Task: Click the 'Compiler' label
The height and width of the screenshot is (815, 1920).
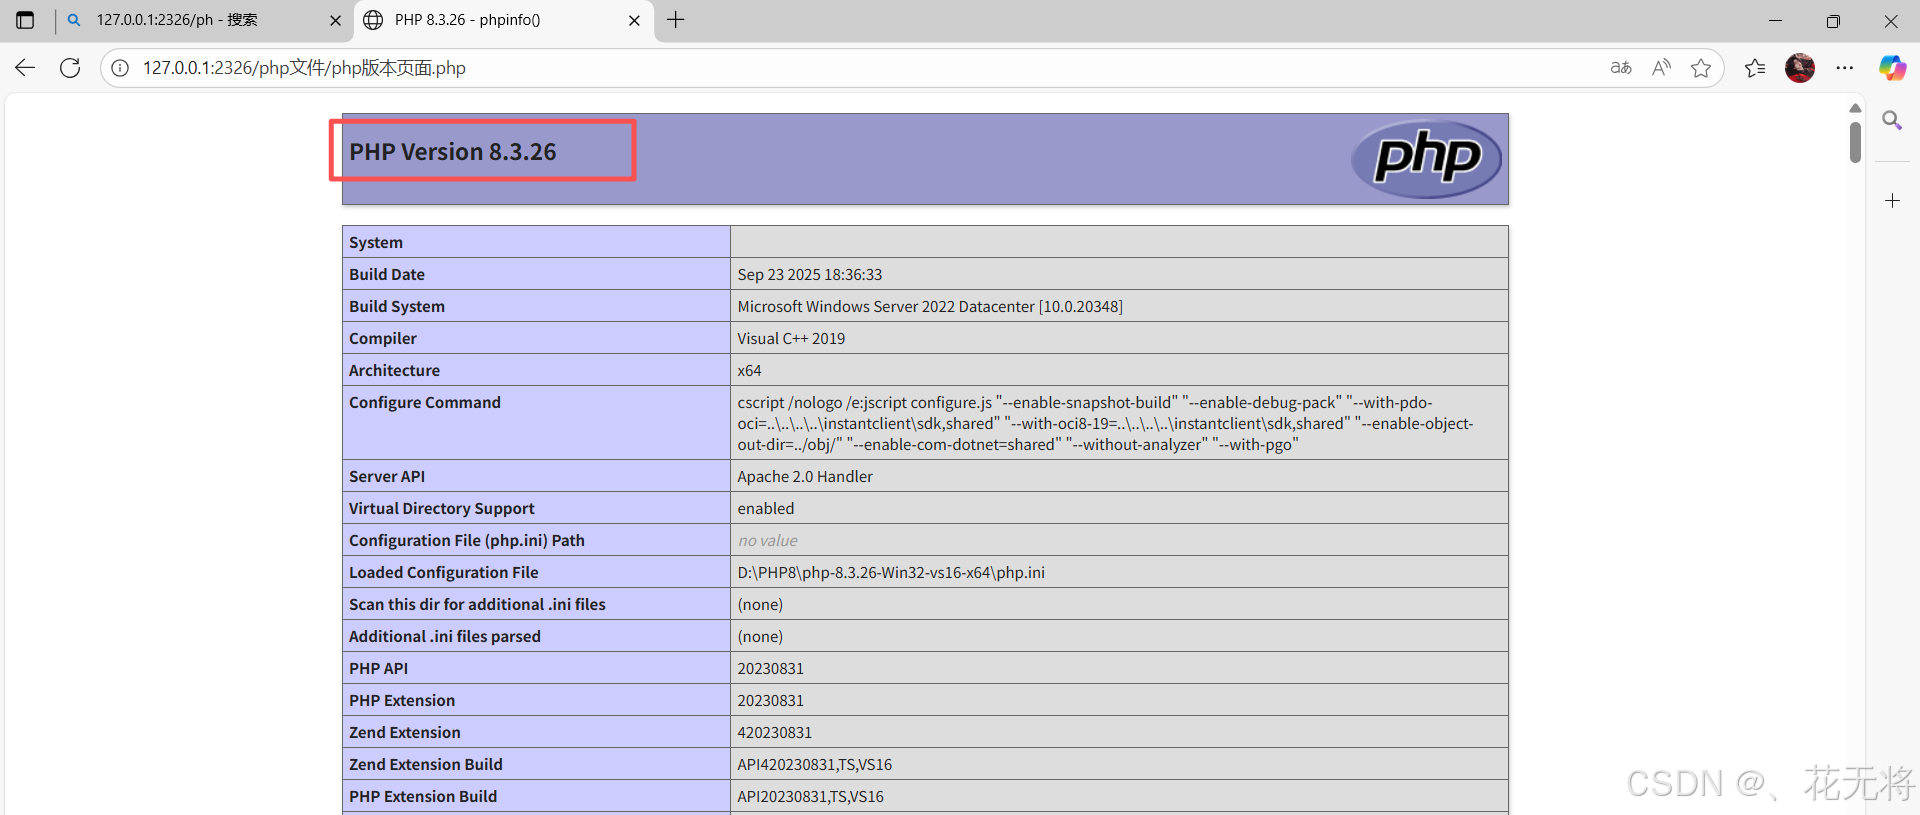Action: 383,339
